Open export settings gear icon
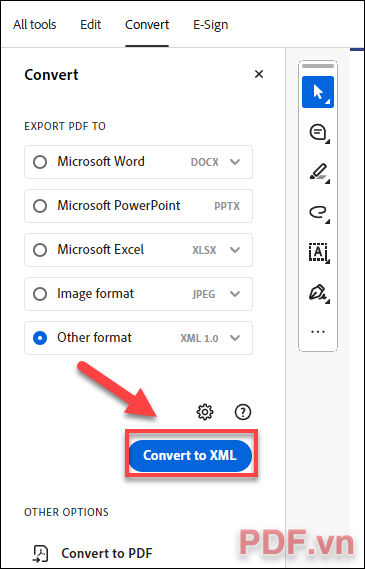This screenshot has height=569, width=365. [x=205, y=412]
